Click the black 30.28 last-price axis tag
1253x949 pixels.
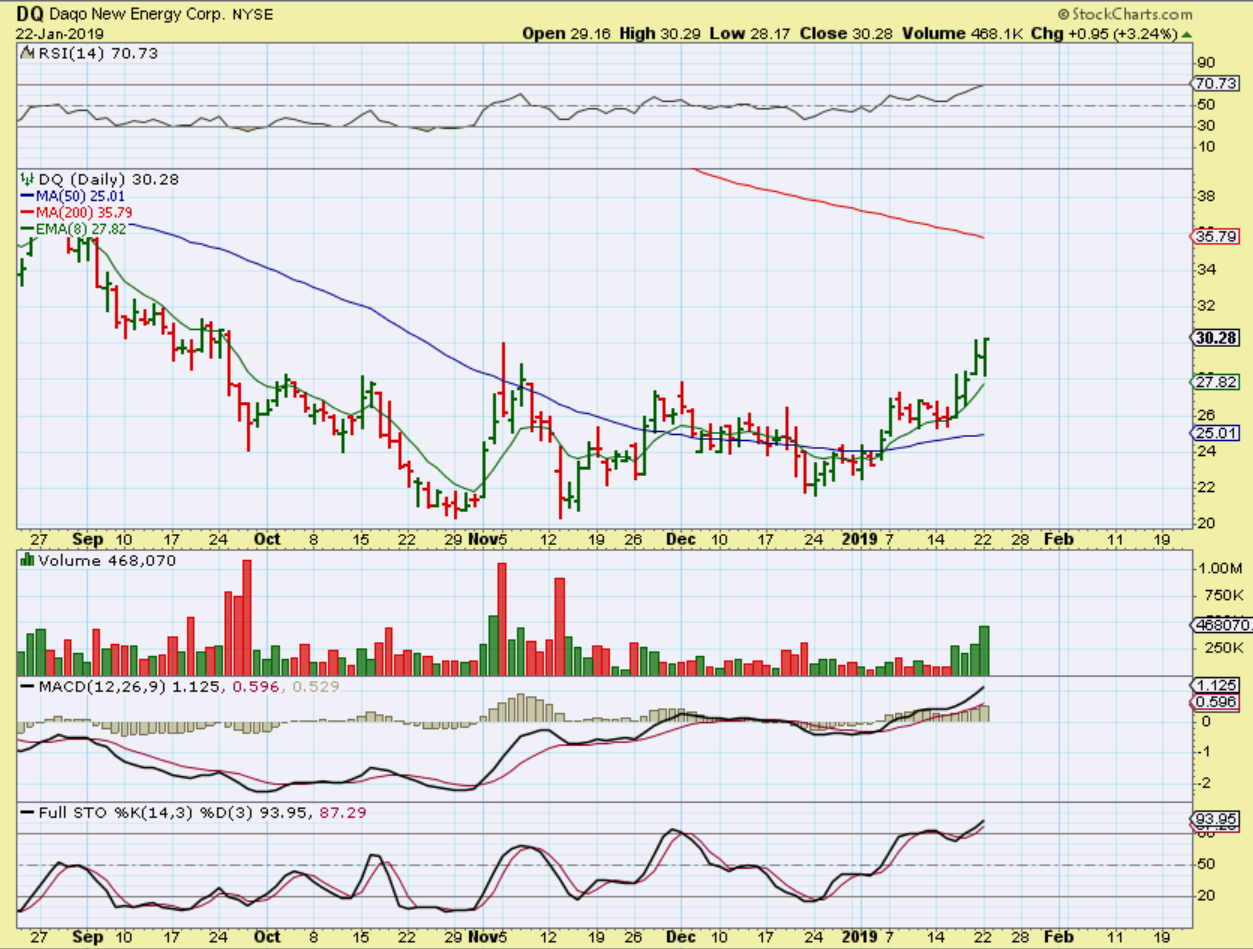click(1216, 338)
